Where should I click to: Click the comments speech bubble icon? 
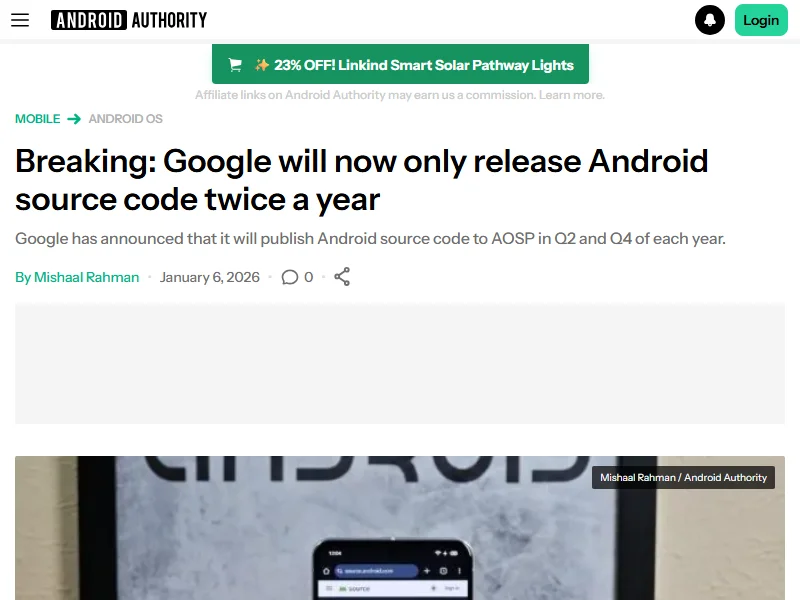pyautogui.click(x=290, y=277)
